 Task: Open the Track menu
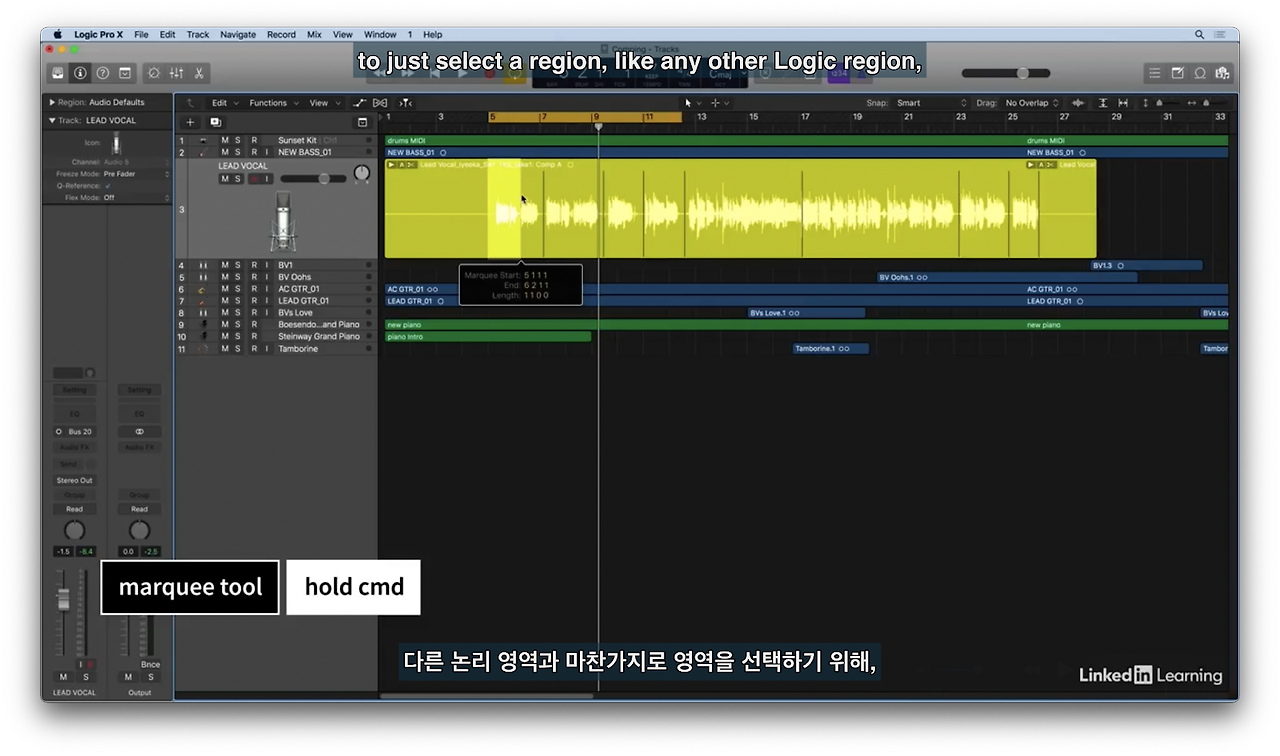pyautogui.click(x=198, y=34)
